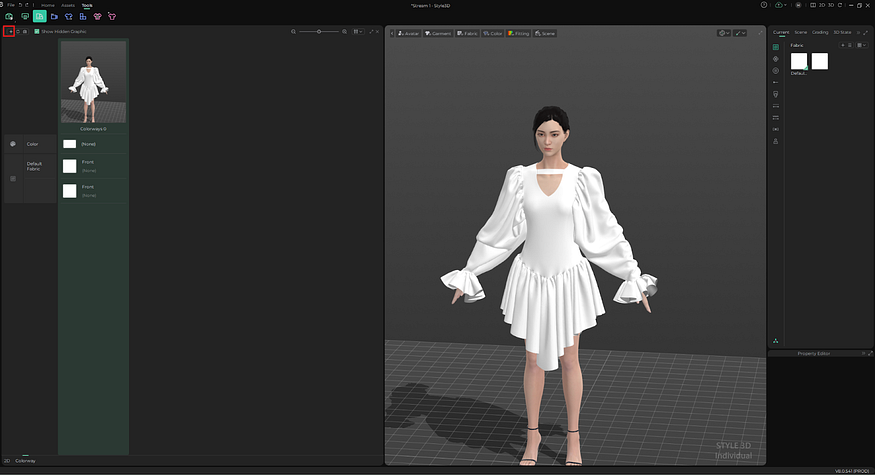Click the Avatar button in viewport toolbar
The image size is (875, 475).
pyautogui.click(x=408, y=33)
